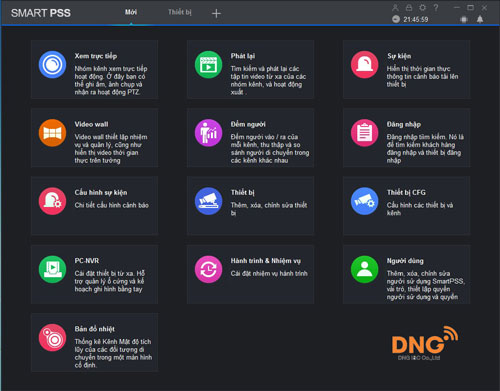The height and width of the screenshot is (391, 500).
Task: Open the PC-NVR green icon
Action: click(x=52, y=269)
